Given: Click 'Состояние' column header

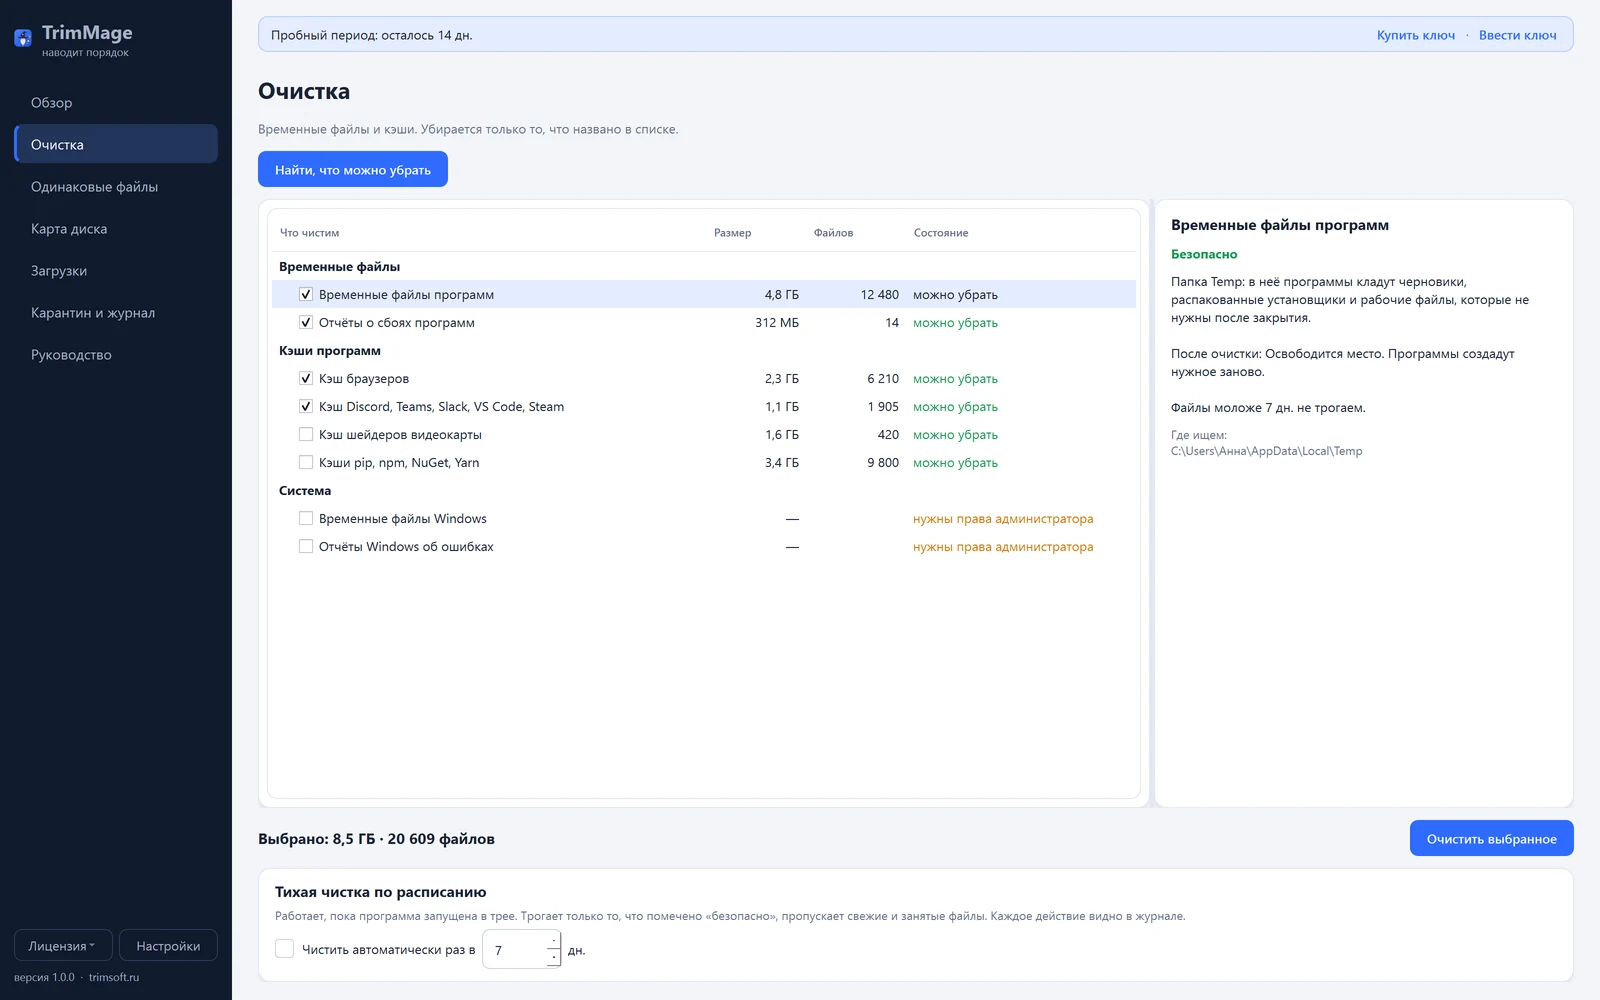Looking at the screenshot, I should point(941,233).
